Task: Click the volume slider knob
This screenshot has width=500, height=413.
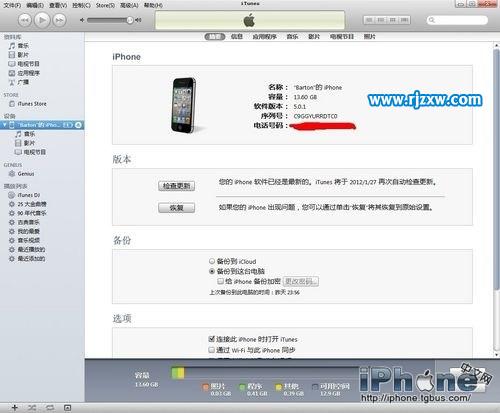Action: point(130,20)
